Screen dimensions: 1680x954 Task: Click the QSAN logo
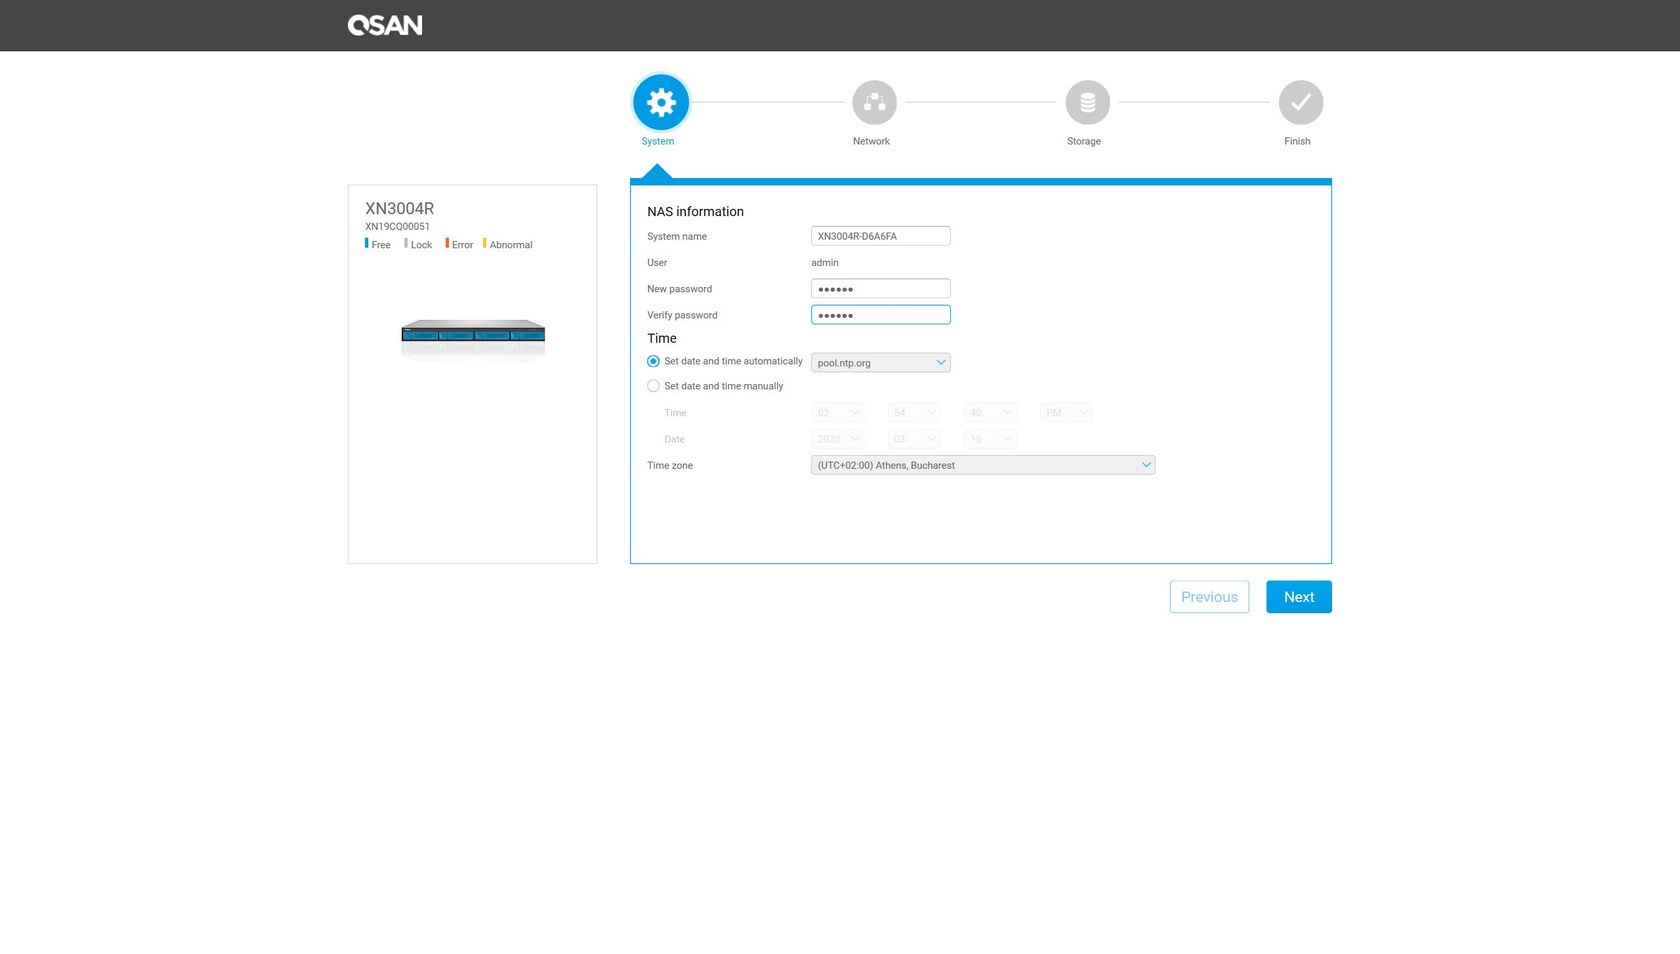click(385, 25)
